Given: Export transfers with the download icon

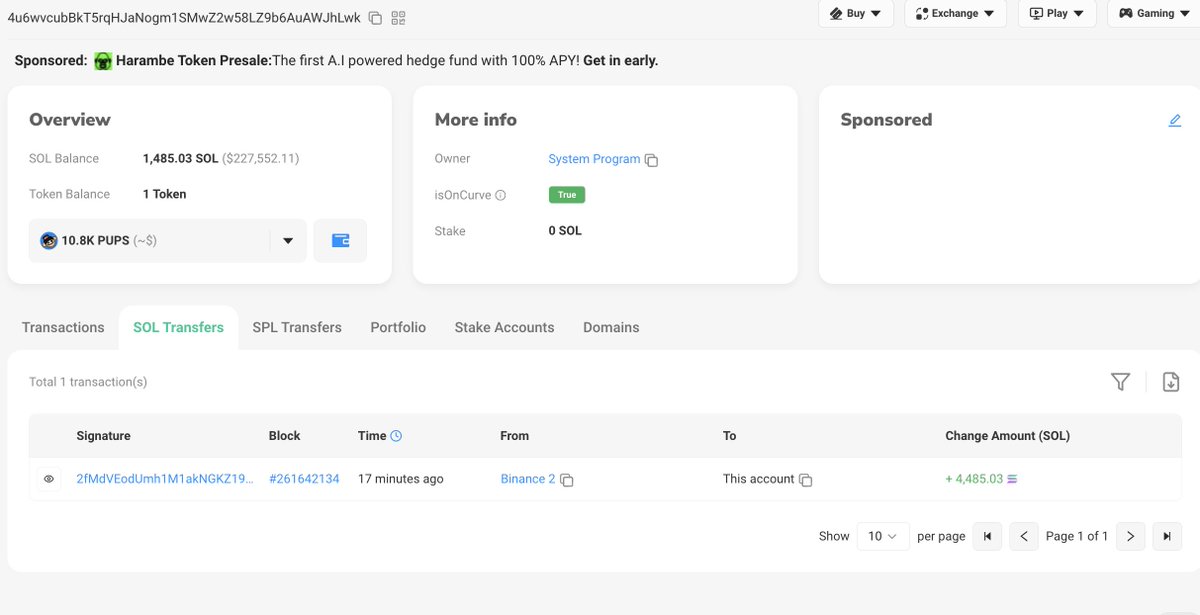Looking at the screenshot, I should click(1171, 382).
